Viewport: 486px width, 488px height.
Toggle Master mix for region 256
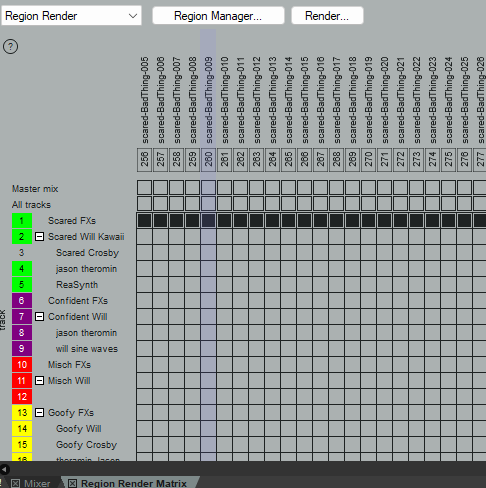(144, 187)
